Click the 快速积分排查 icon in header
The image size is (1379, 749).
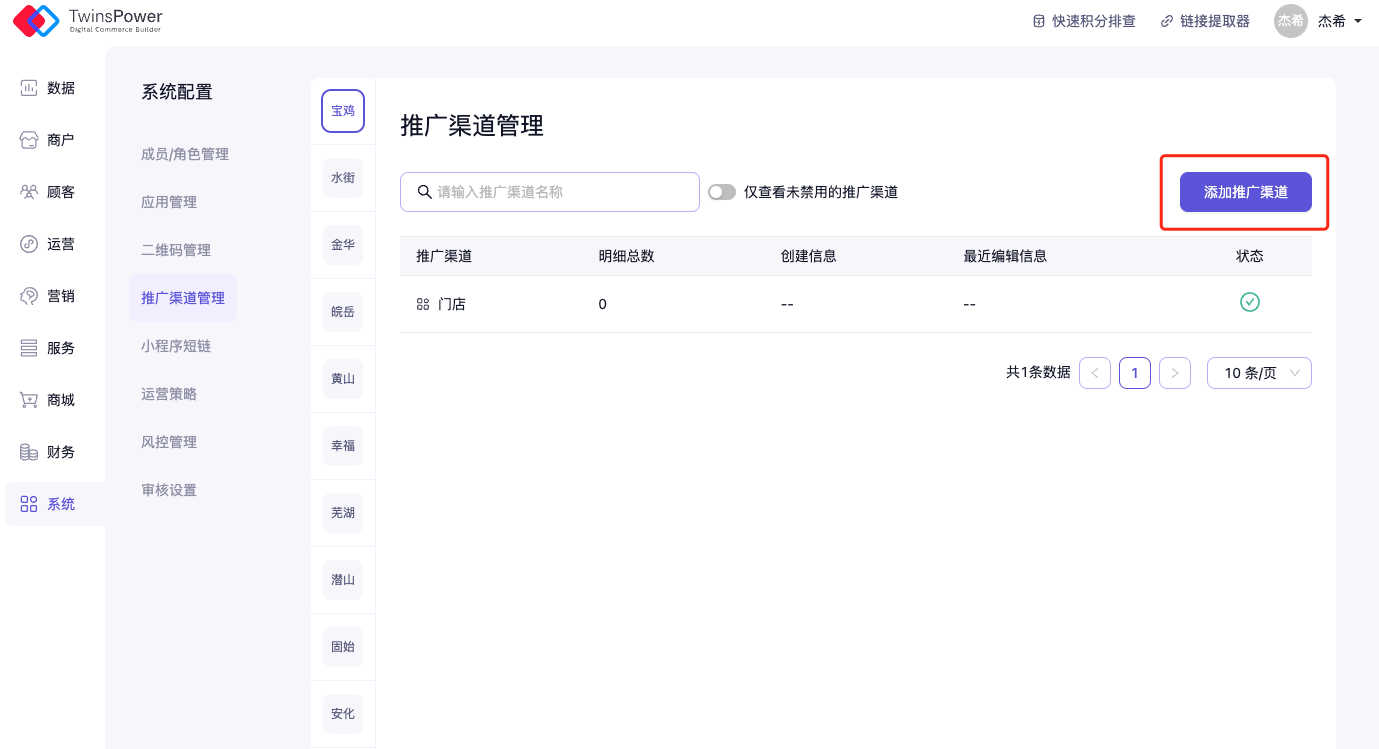point(1039,21)
